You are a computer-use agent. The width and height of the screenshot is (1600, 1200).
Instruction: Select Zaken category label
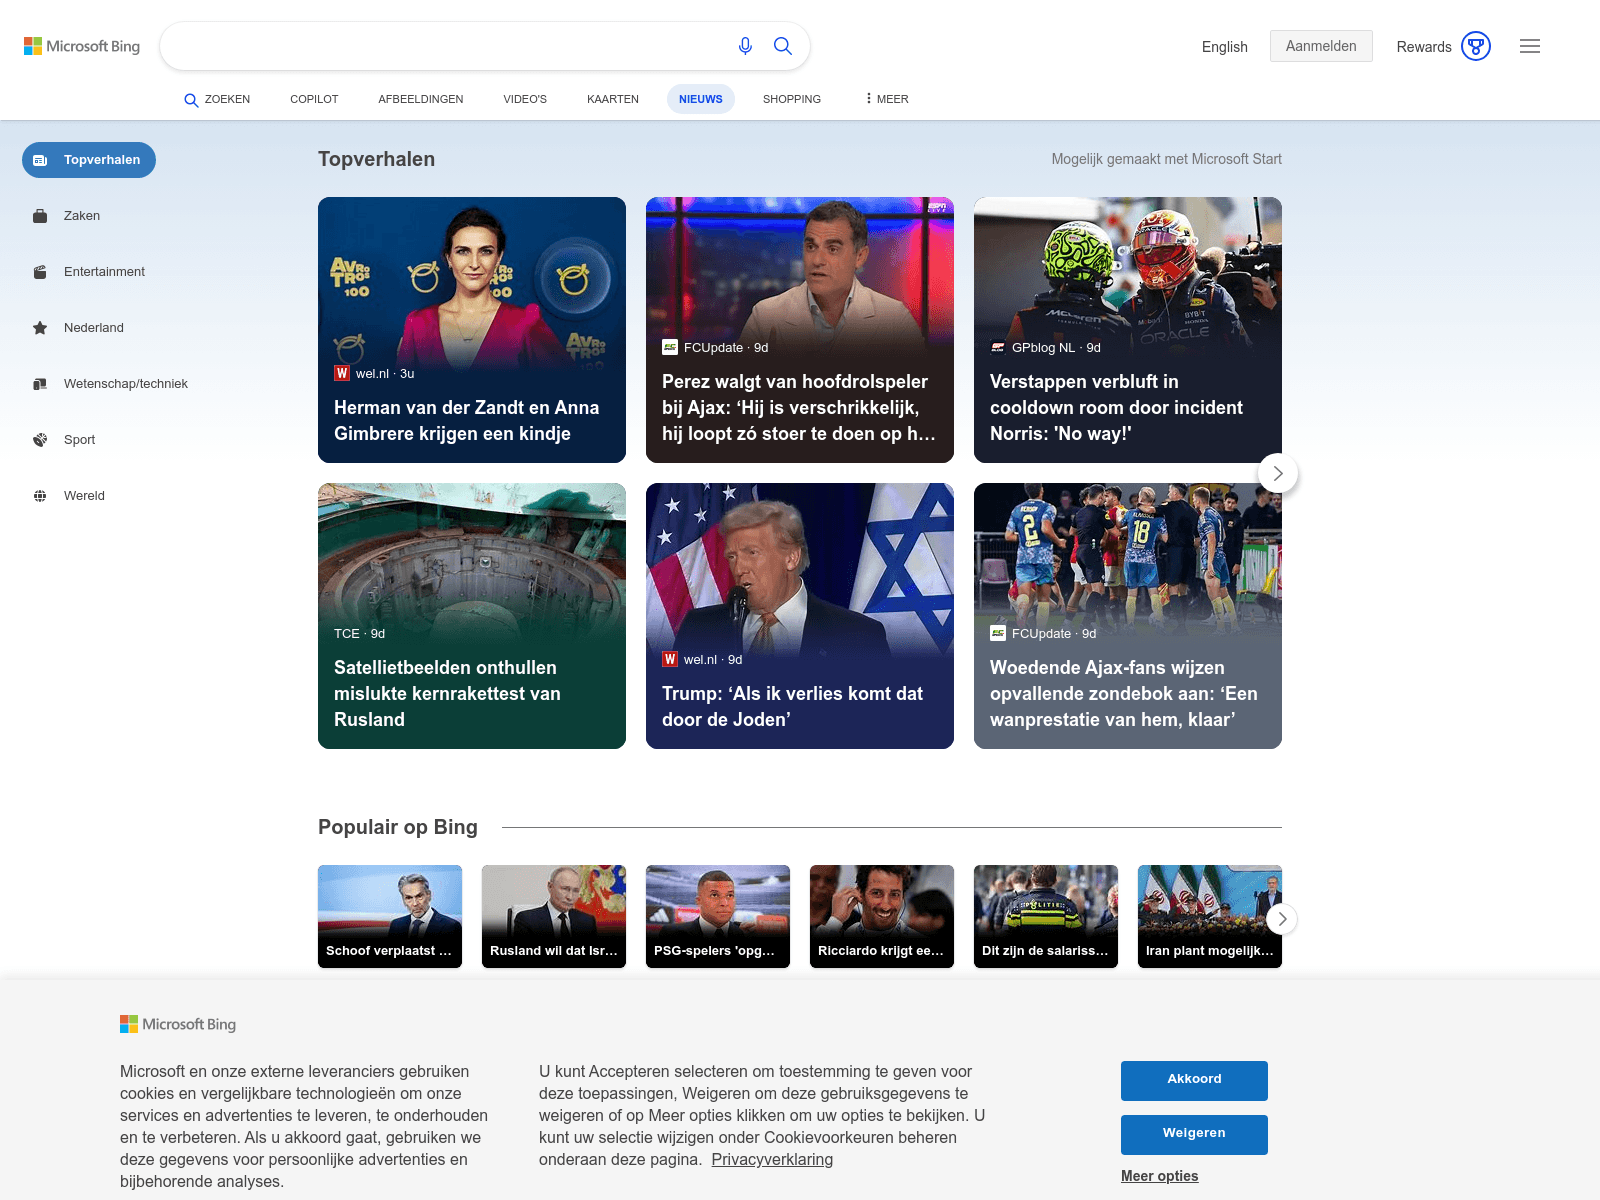(82, 216)
